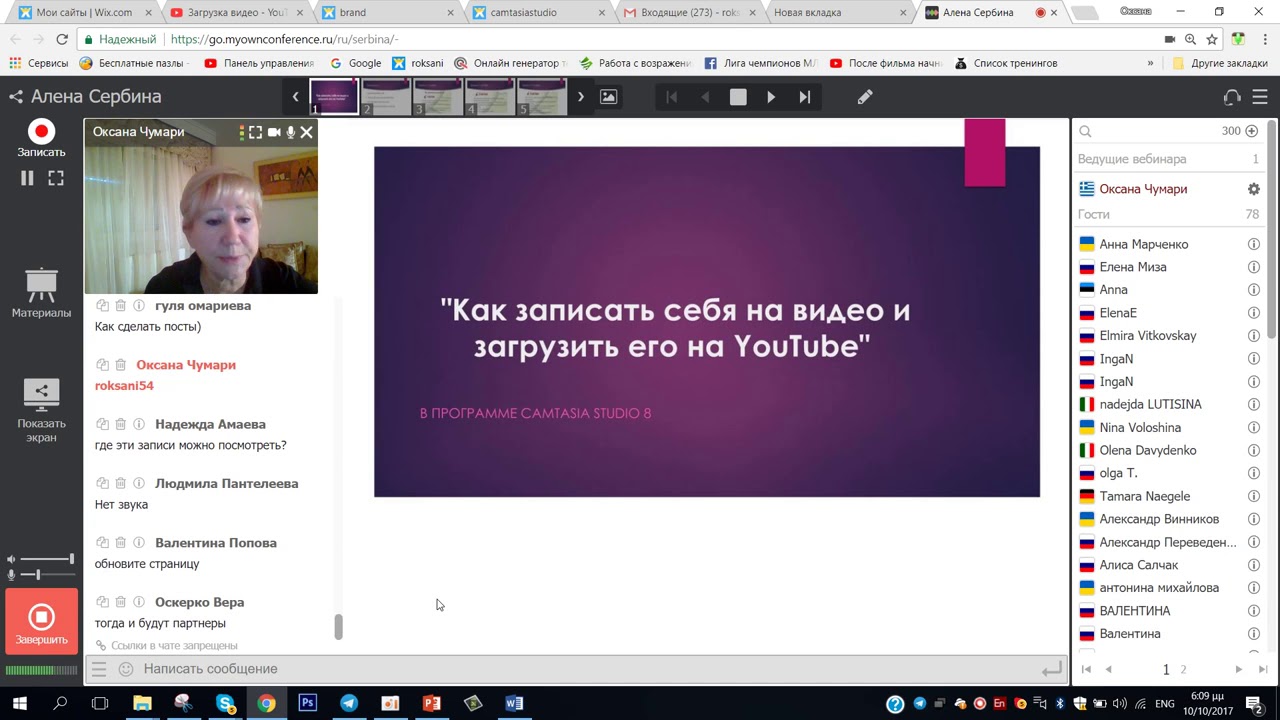
Task: Pause the recording with pause icon
Action: pyautogui.click(x=27, y=178)
